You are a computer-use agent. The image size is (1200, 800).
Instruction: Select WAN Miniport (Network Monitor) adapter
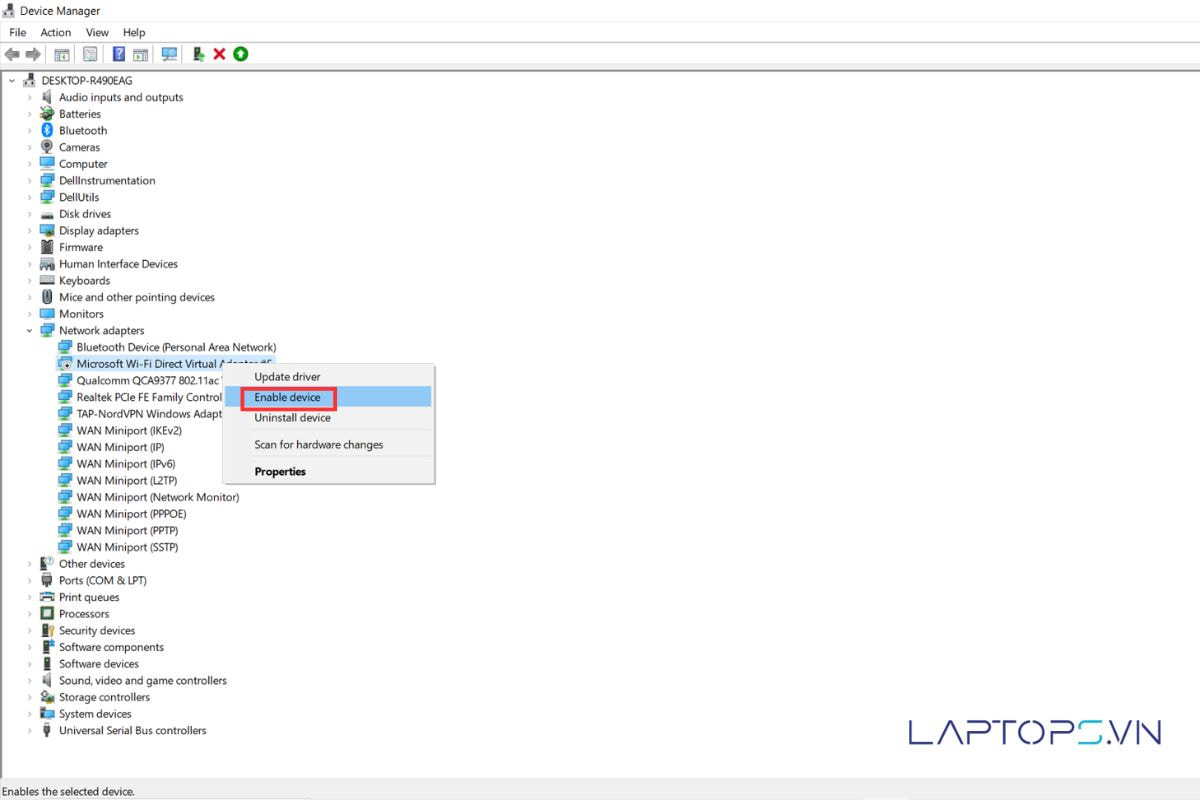pyautogui.click(x=157, y=497)
